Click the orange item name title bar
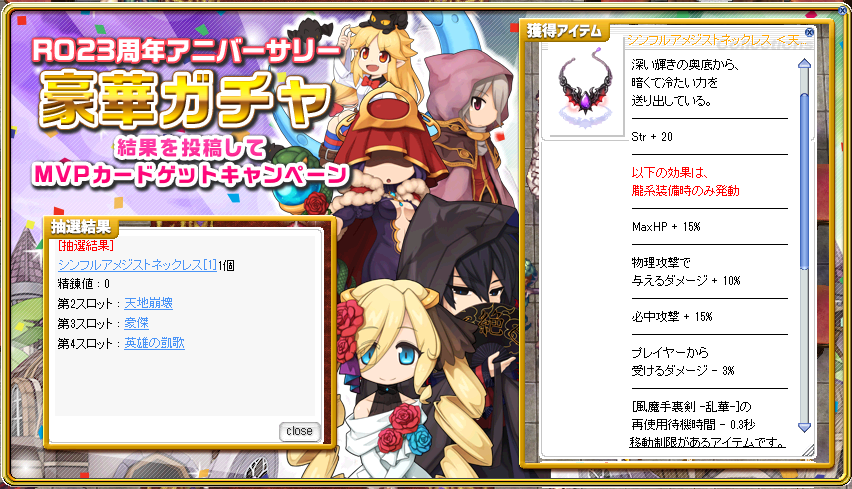 click(x=715, y=40)
